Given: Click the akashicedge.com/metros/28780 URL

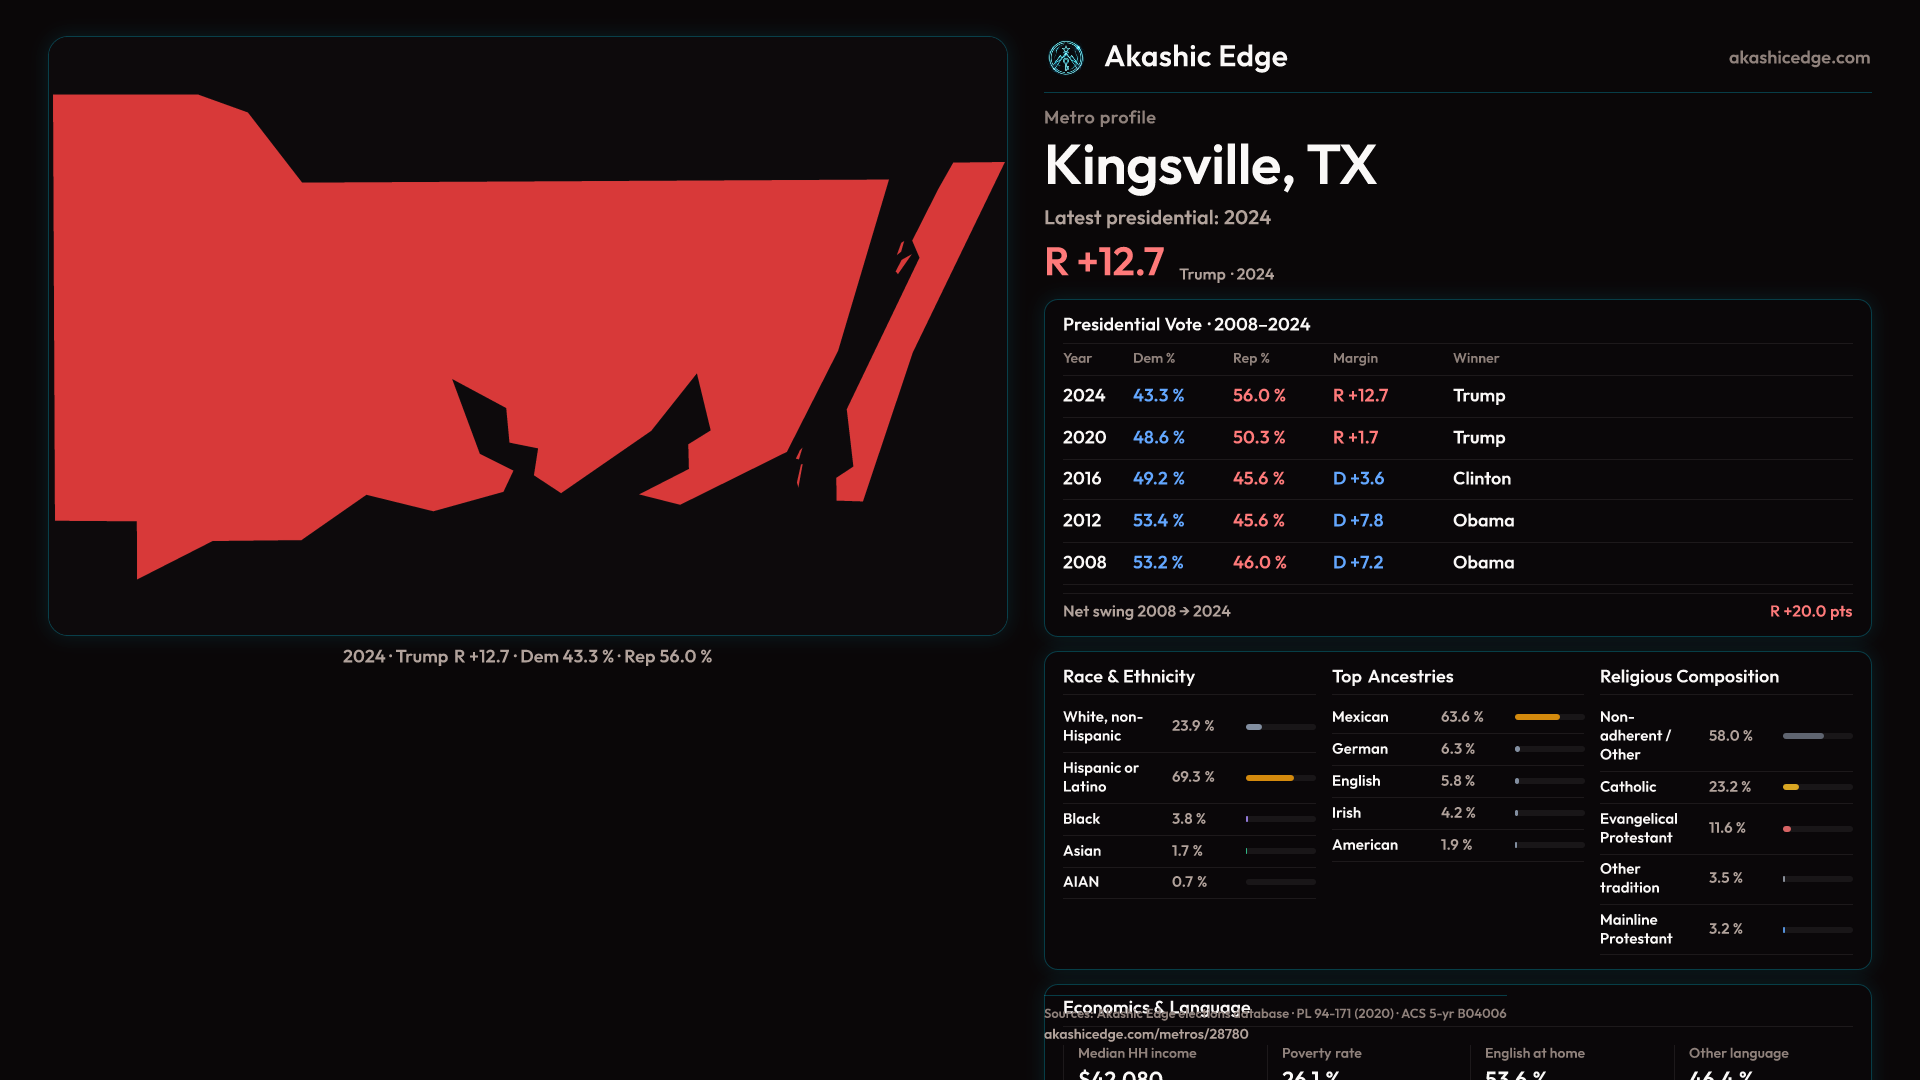Looking at the screenshot, I should pyautogui.click(x=1146, y=1034).
